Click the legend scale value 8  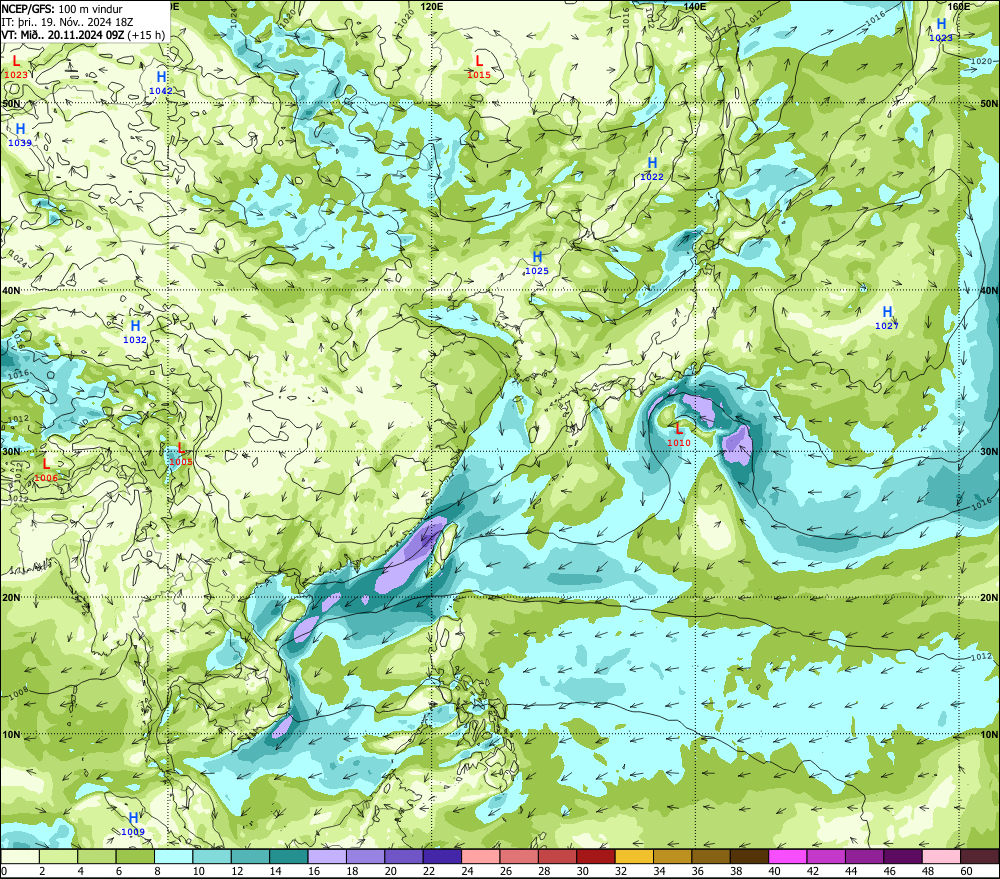(157, 871)
